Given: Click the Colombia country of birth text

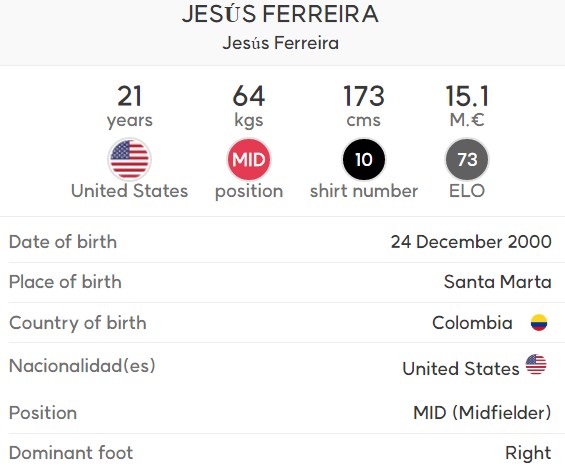Looking at the screenshot, I should coord(472,323).
